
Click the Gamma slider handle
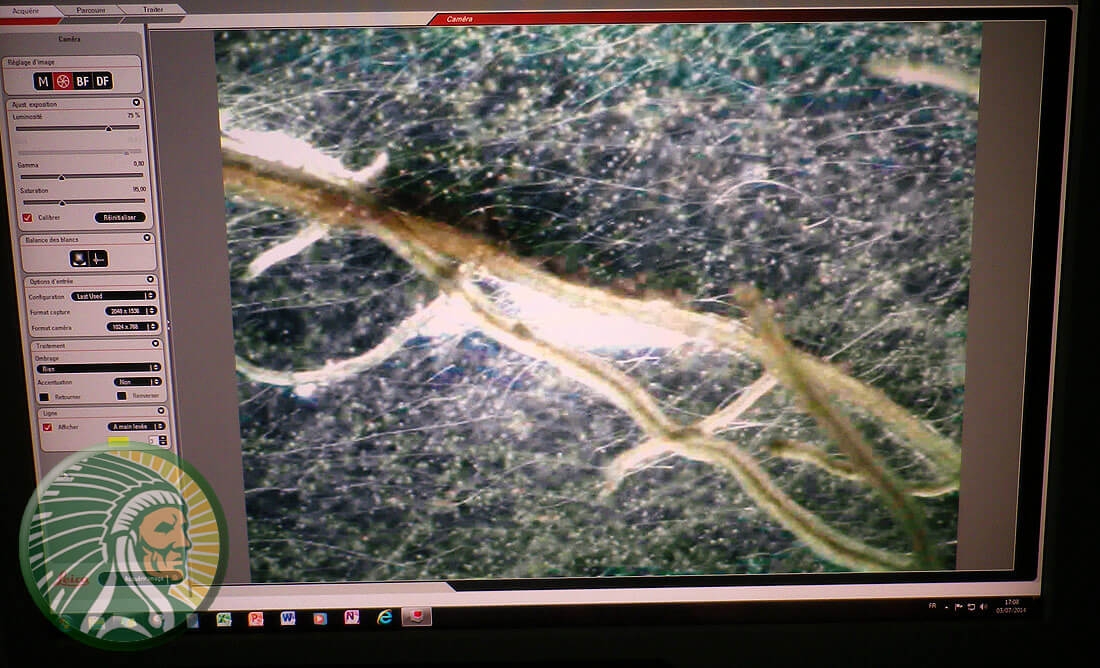tap(61, 178)
